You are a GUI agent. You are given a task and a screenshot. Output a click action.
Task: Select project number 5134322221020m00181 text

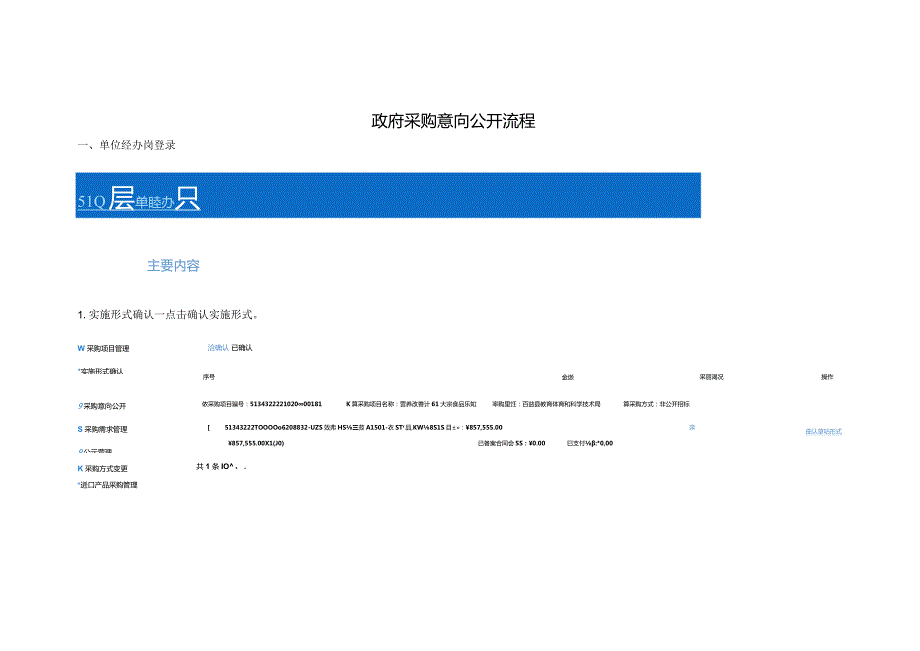[x=286, y=404]
